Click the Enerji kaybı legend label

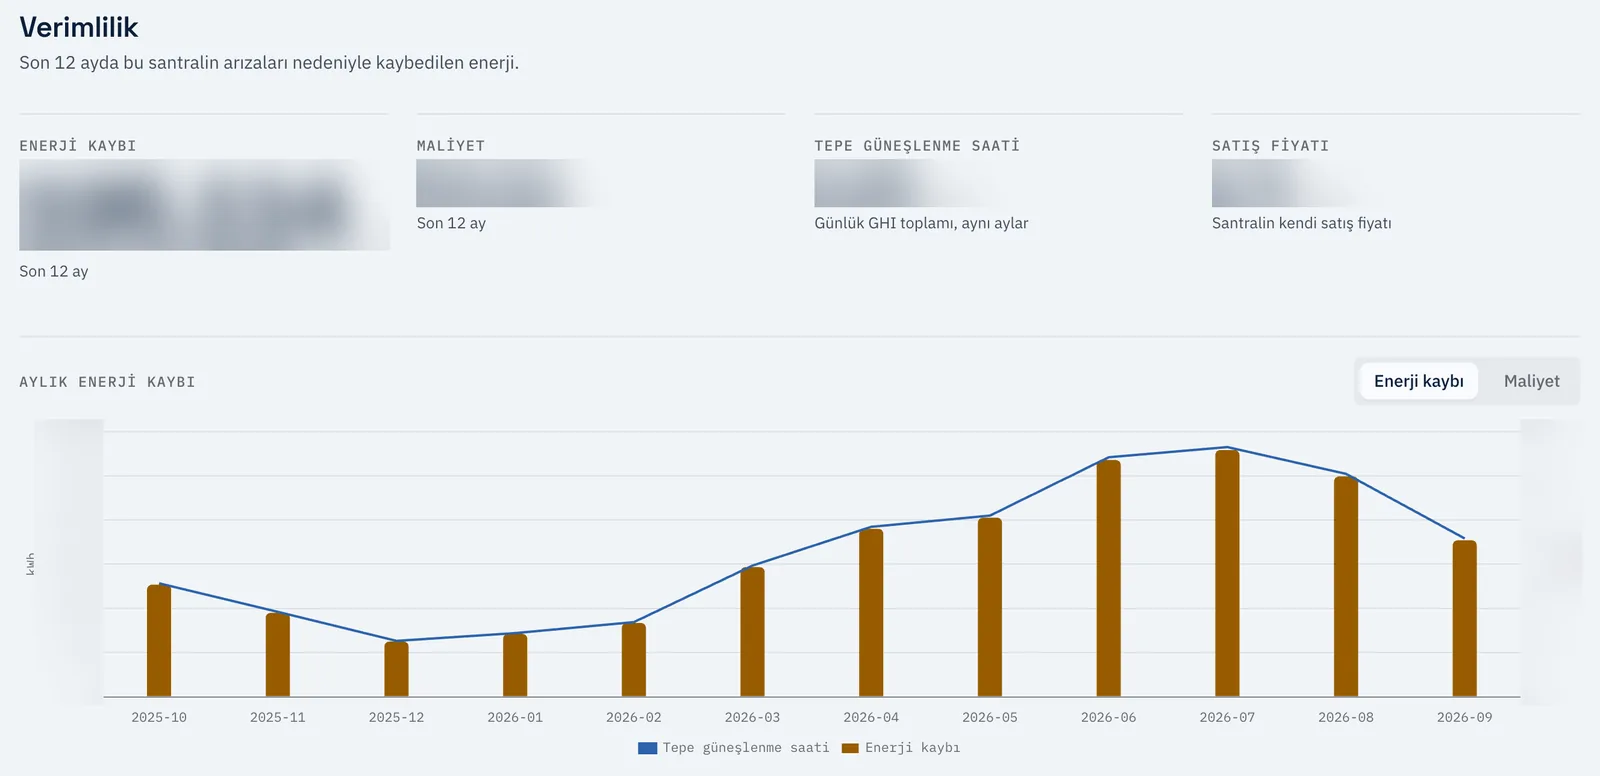912,748
